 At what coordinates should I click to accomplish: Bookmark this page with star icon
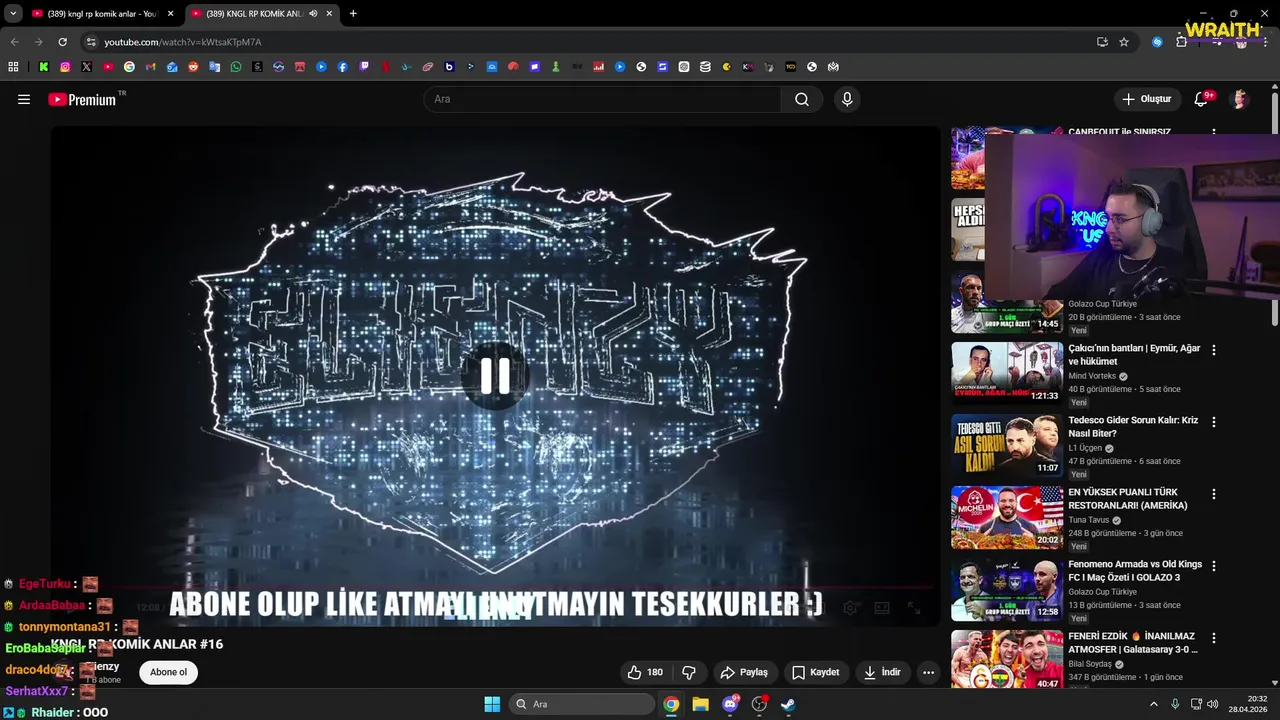pos(1124,42)
